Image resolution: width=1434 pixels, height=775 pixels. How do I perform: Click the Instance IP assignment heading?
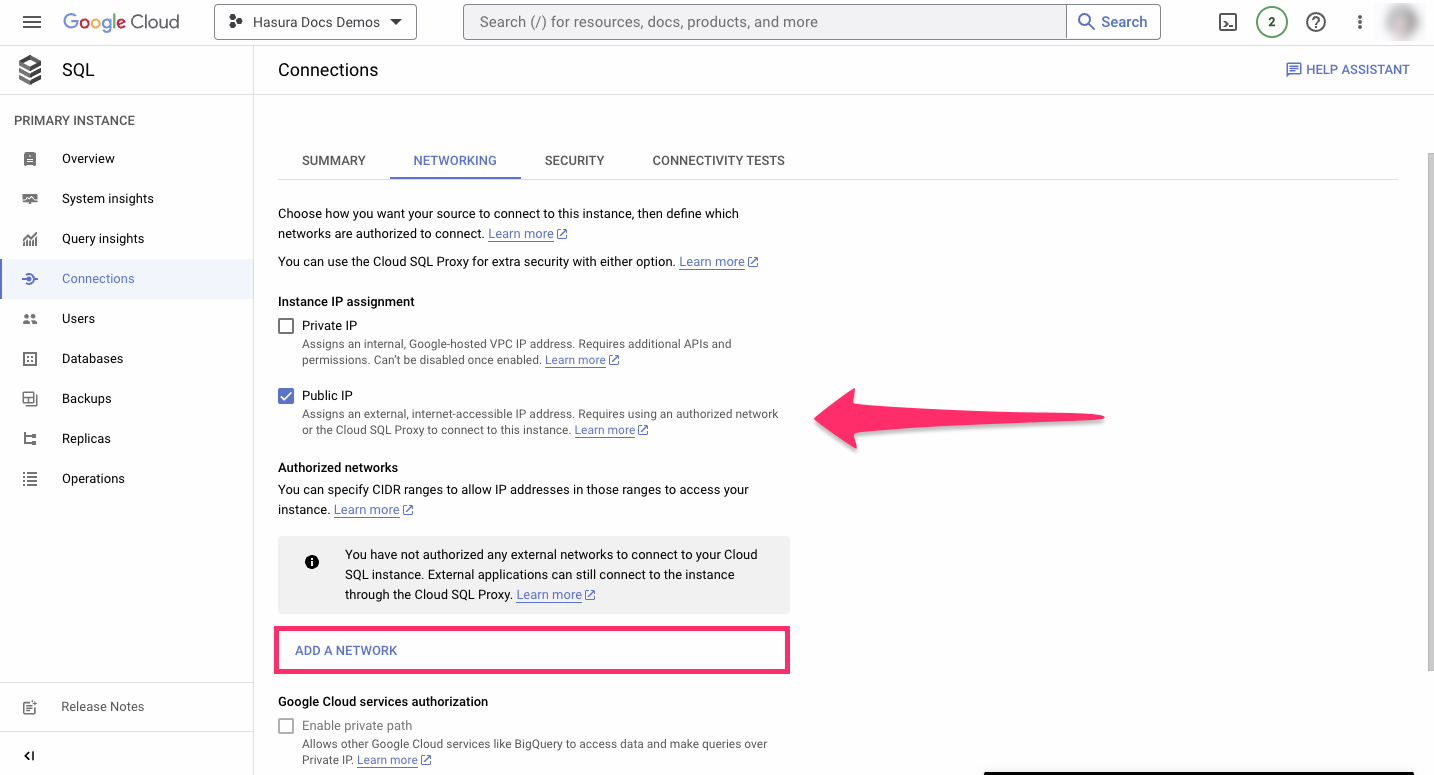[x=346, y=301]
